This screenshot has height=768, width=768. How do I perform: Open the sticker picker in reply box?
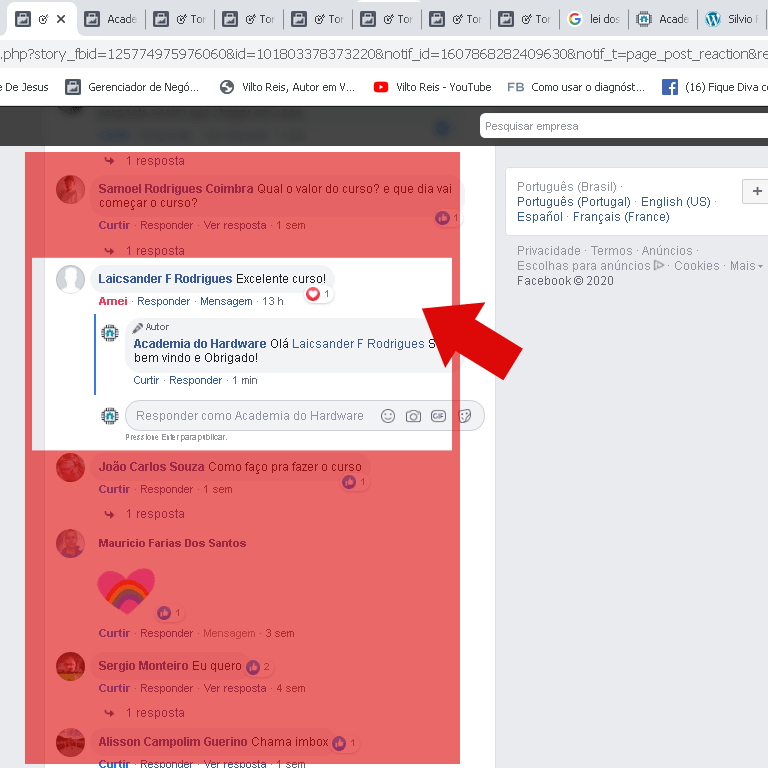coord(464,416)
